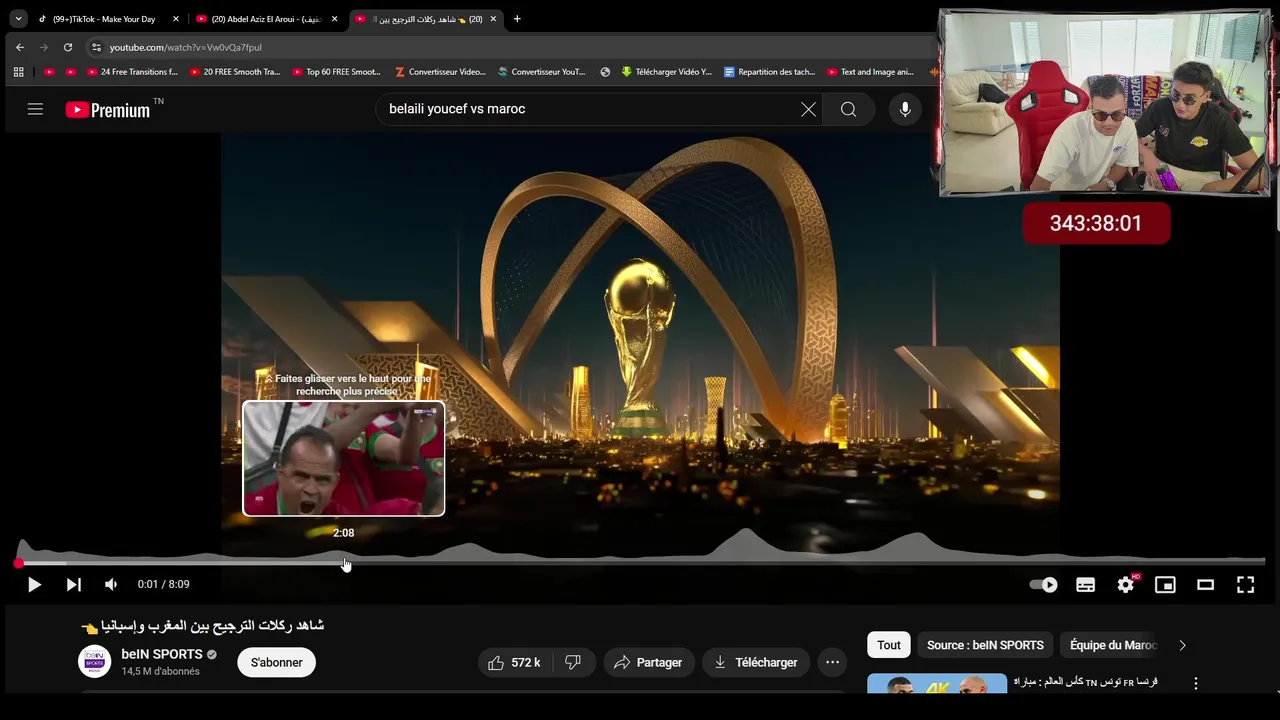Open the recommended video thumbnail

click(937, 683)
